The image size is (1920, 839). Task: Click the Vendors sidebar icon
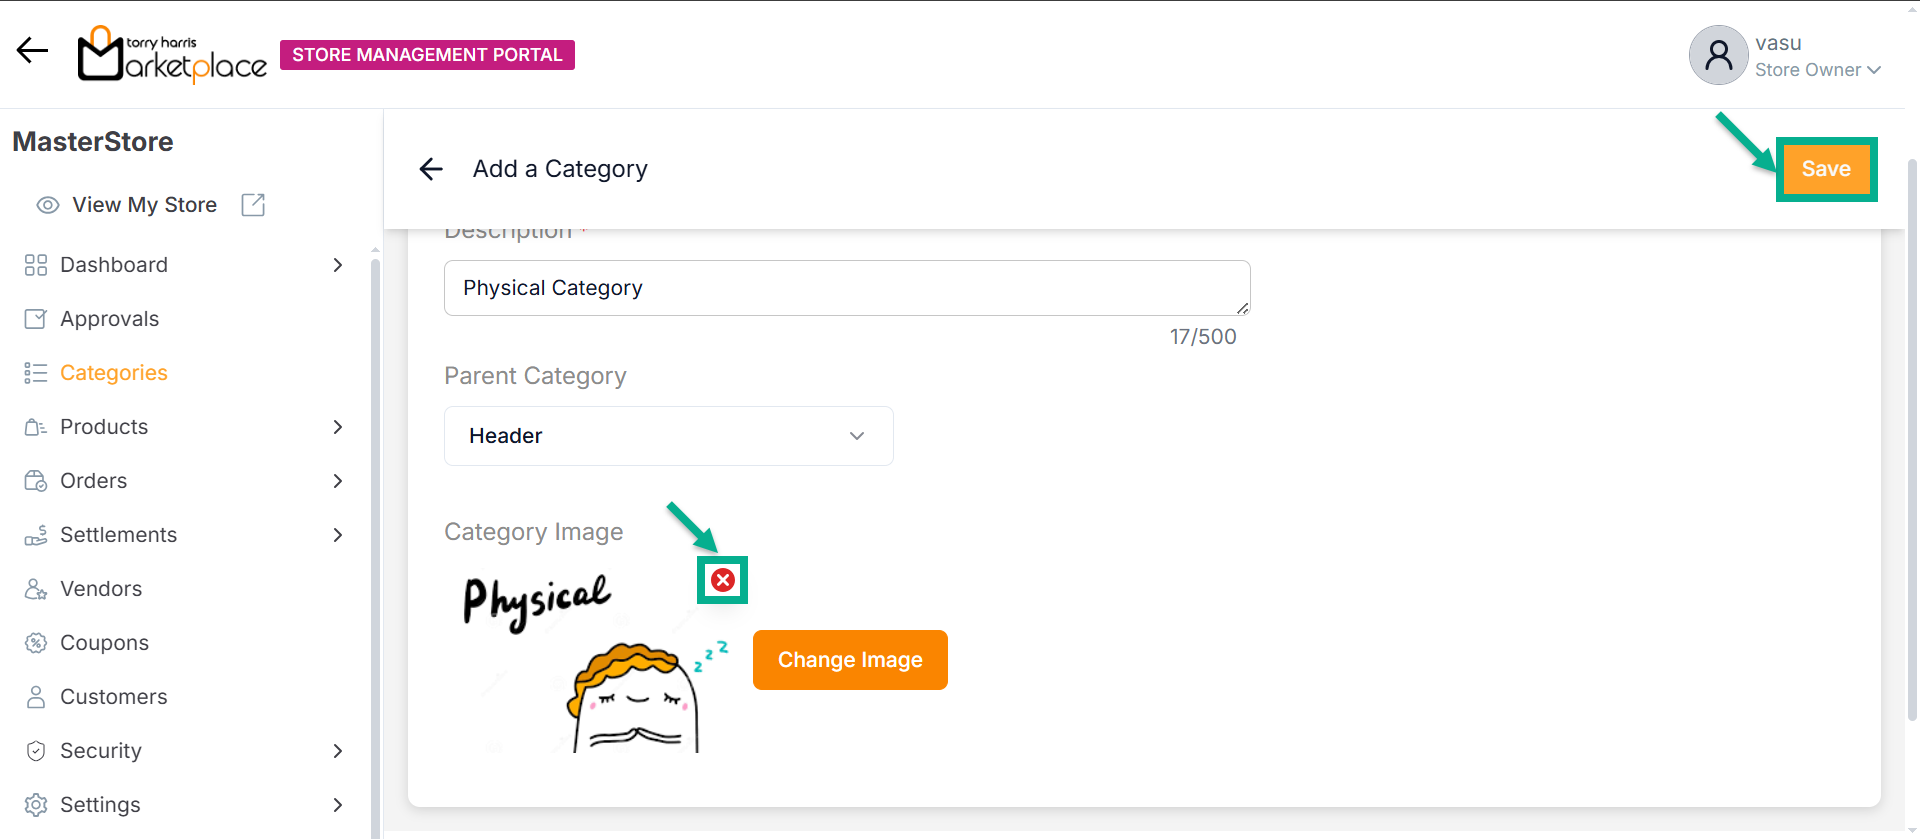pos(36,589)
